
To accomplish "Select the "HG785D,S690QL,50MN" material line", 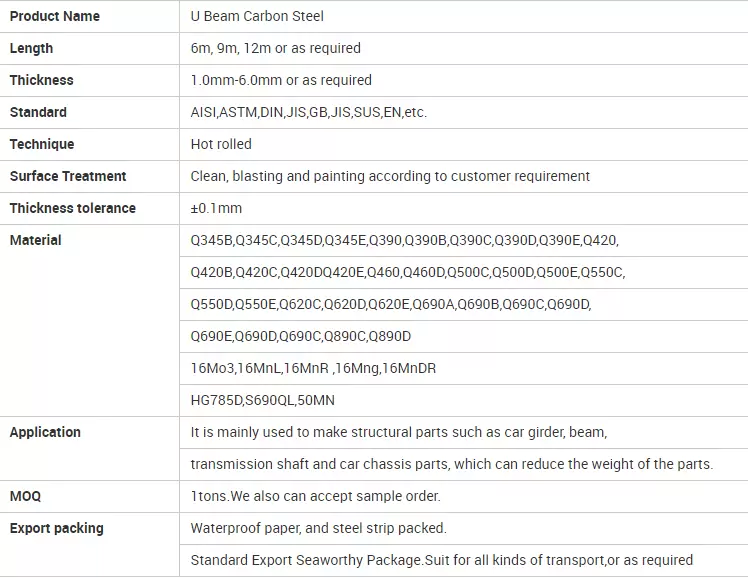I will (x=262, y=400).
